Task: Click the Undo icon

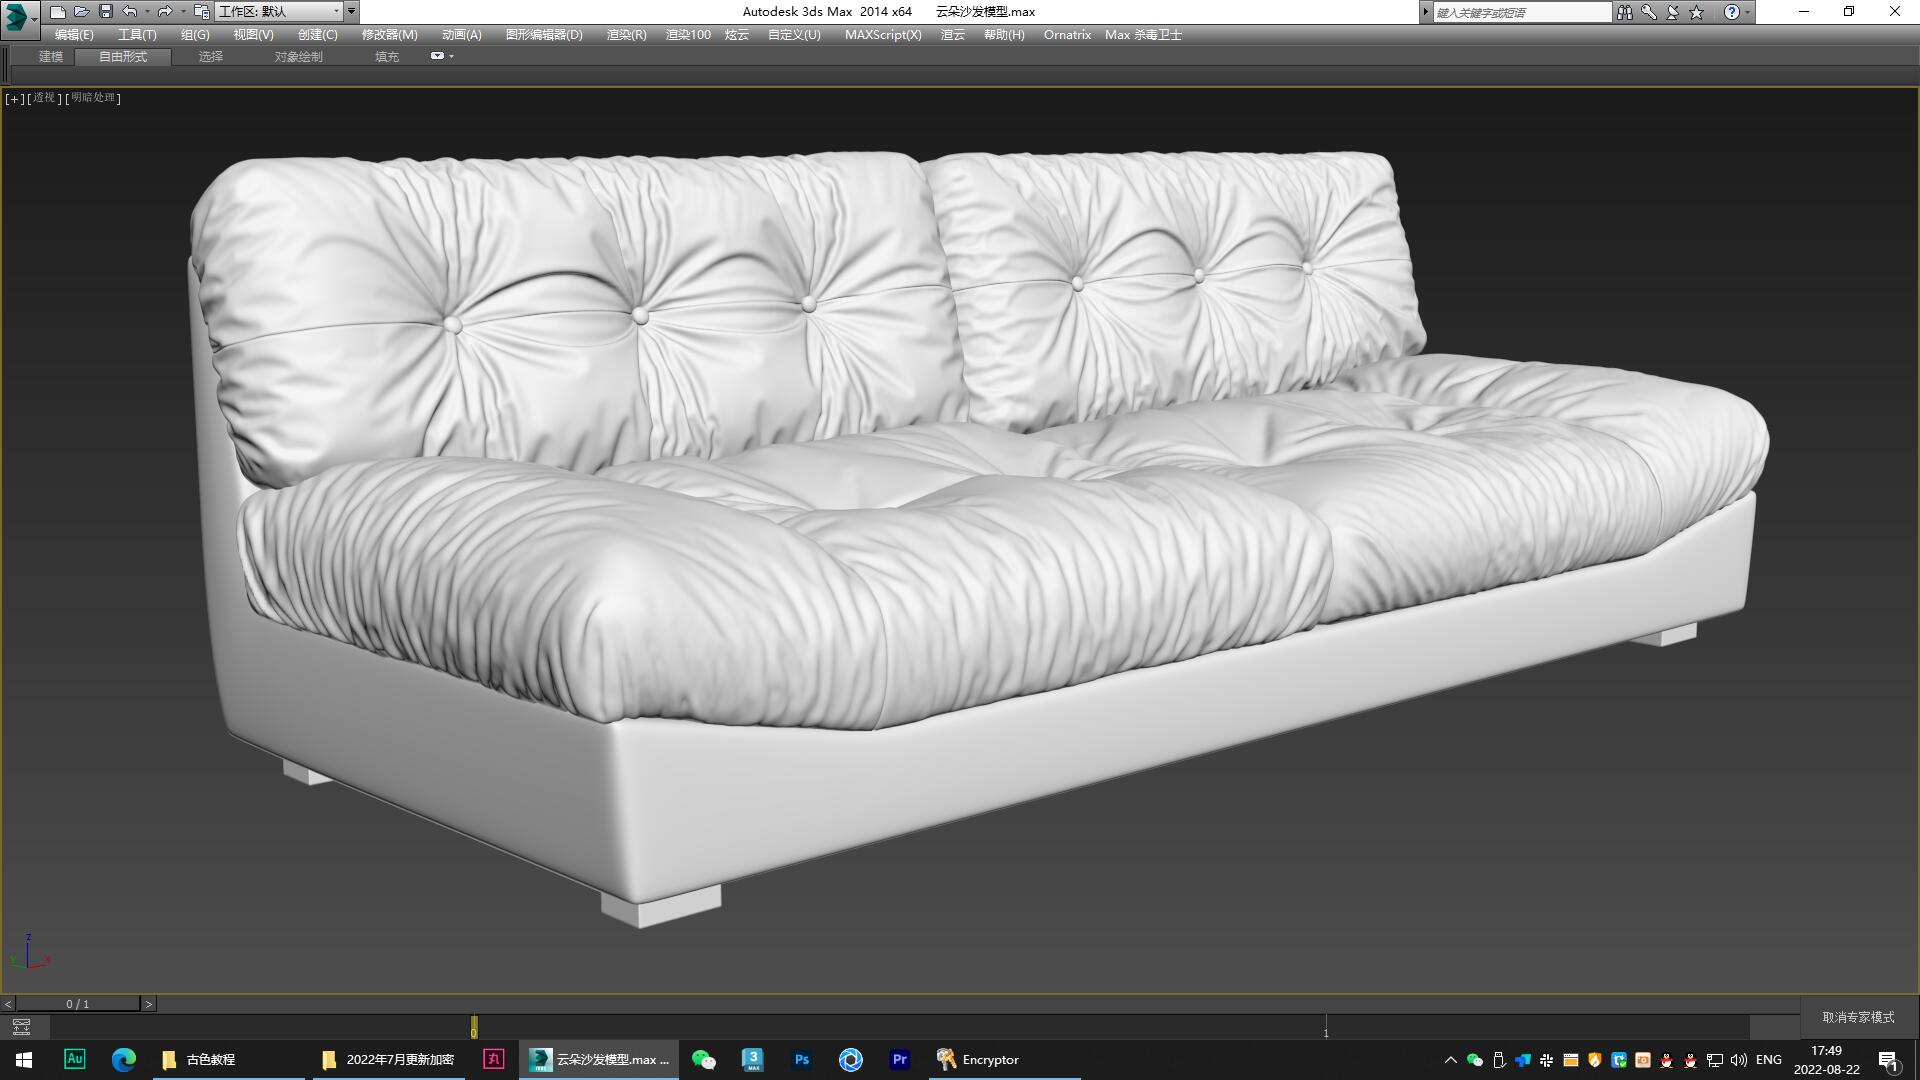Action: coord(128,11)
